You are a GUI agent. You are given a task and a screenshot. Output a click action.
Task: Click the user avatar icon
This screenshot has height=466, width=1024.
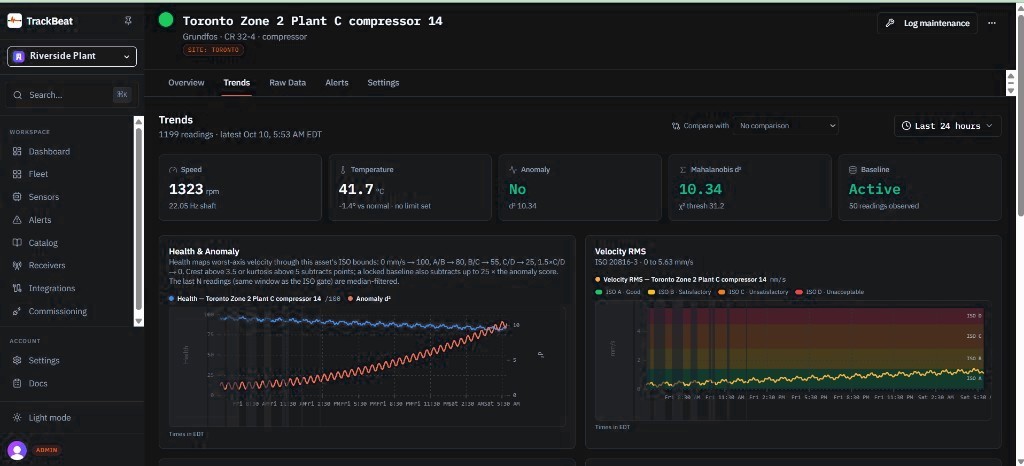coord(17,450)
